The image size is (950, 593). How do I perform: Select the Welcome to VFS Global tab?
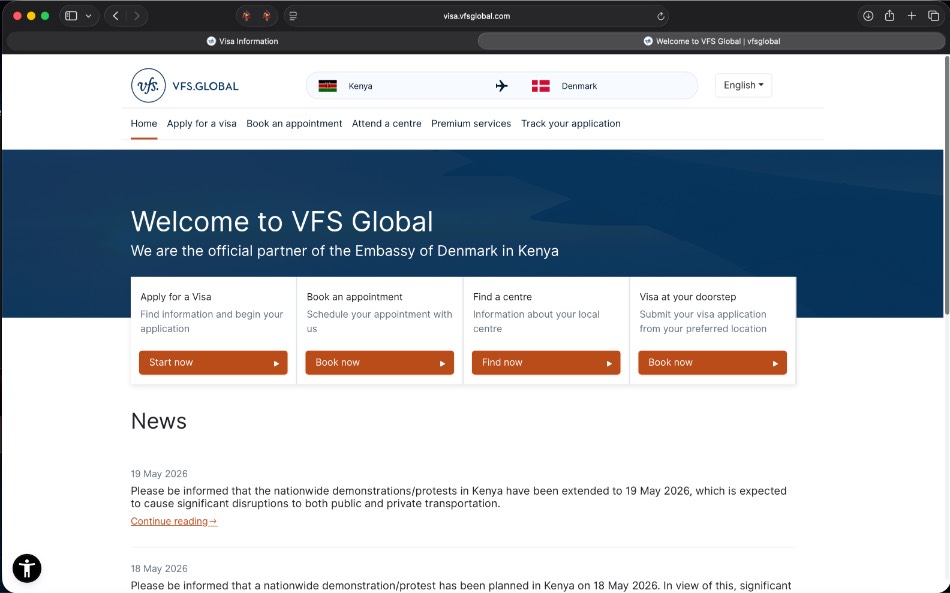pyautogui.click(x=711, y=41)
